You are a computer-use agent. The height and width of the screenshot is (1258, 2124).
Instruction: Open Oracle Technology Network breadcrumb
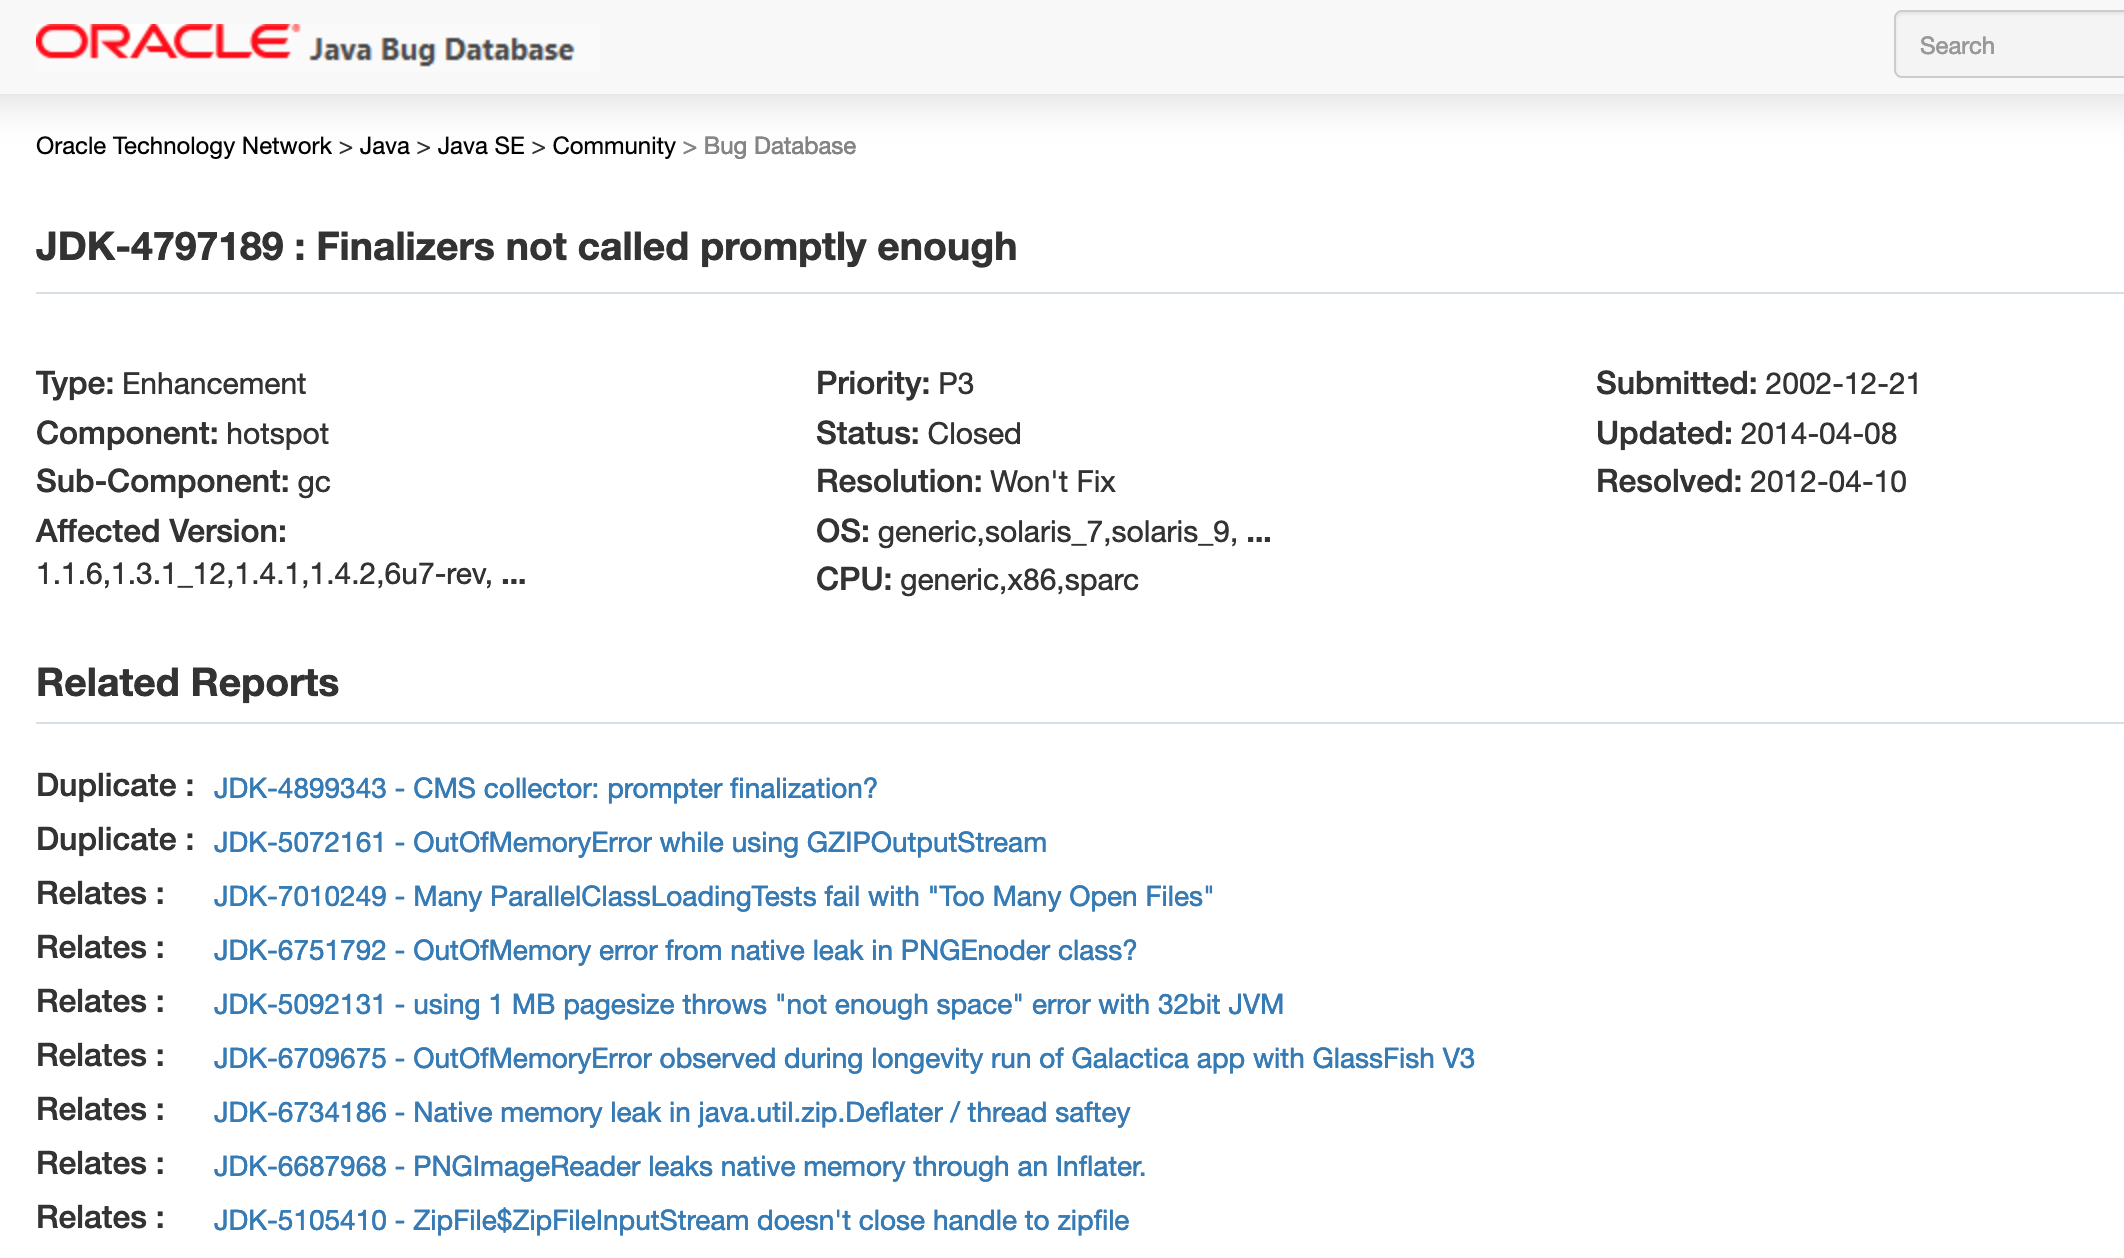point(183,146)
